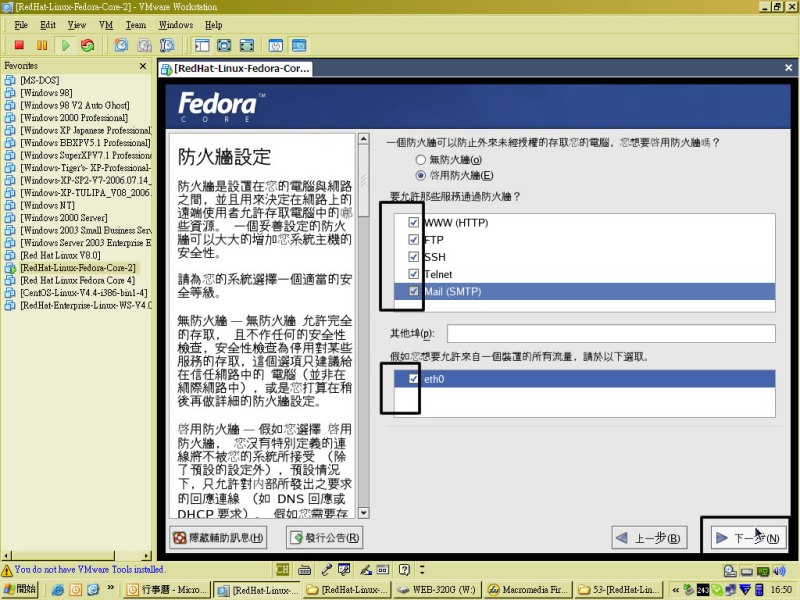Switch to WEB-320G (W:) taskbar item
This screenshot has height=600, width=800.
[x=436, y=590]
